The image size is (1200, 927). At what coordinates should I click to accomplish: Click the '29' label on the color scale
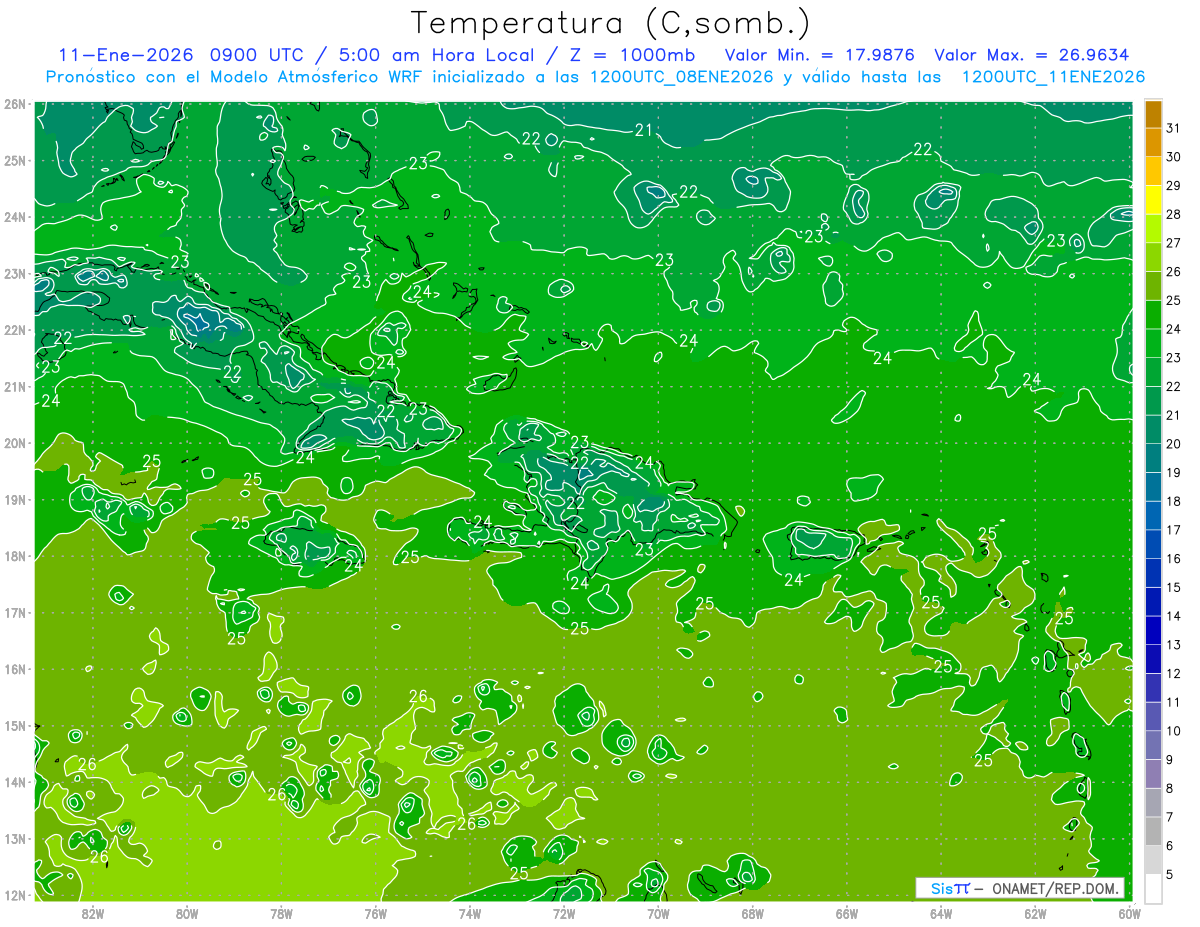tap(1173, 186)
